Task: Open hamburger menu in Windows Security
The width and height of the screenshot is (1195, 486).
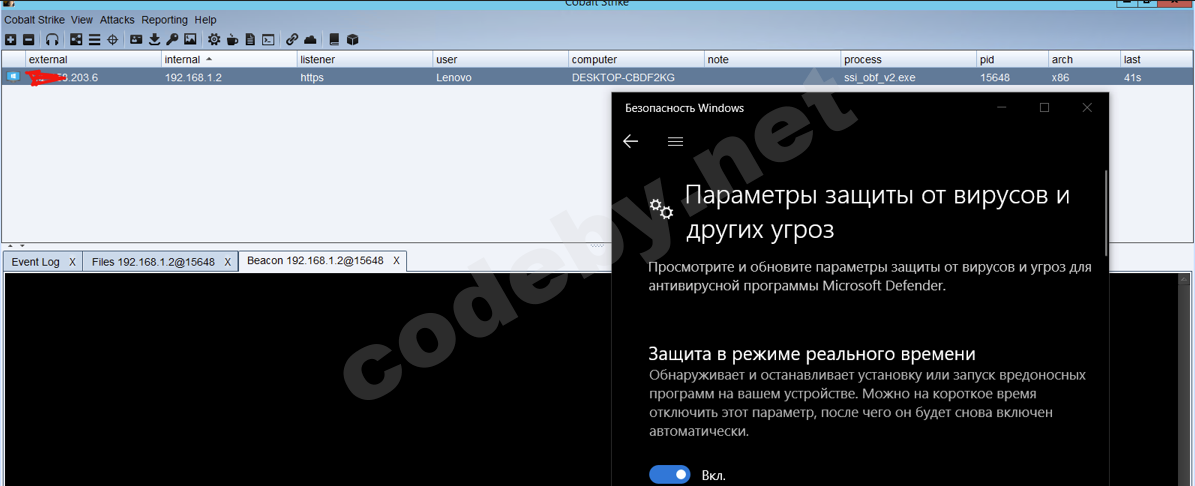Action: [675, 142]
